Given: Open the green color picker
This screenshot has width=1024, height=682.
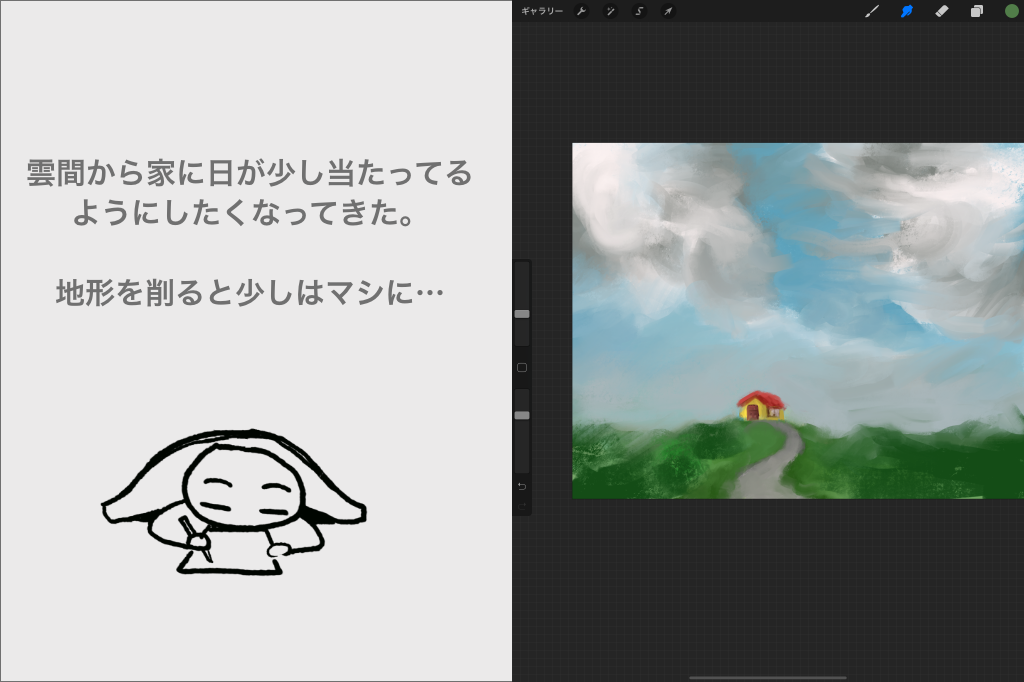Looking at the screenshot, I should [x=1011, y=11].
